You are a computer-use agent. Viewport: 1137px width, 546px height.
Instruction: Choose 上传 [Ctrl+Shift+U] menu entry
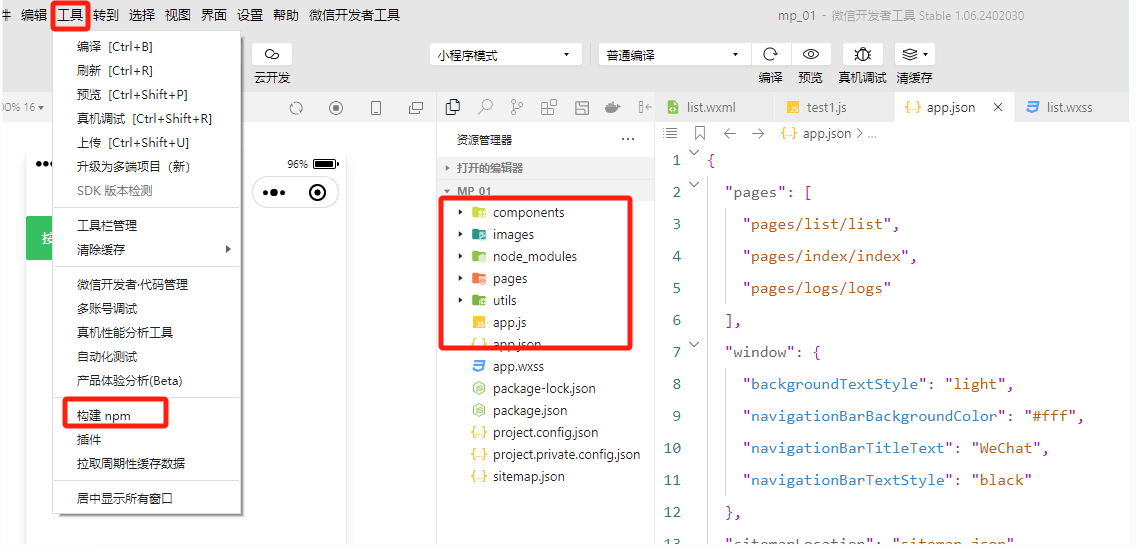click(x=146, y=143)
